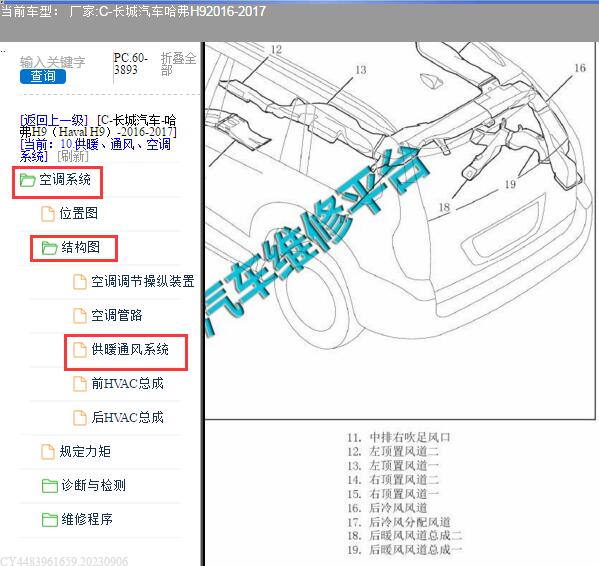Select legend line 17. 后冷风分配风道

coord(399,522)
